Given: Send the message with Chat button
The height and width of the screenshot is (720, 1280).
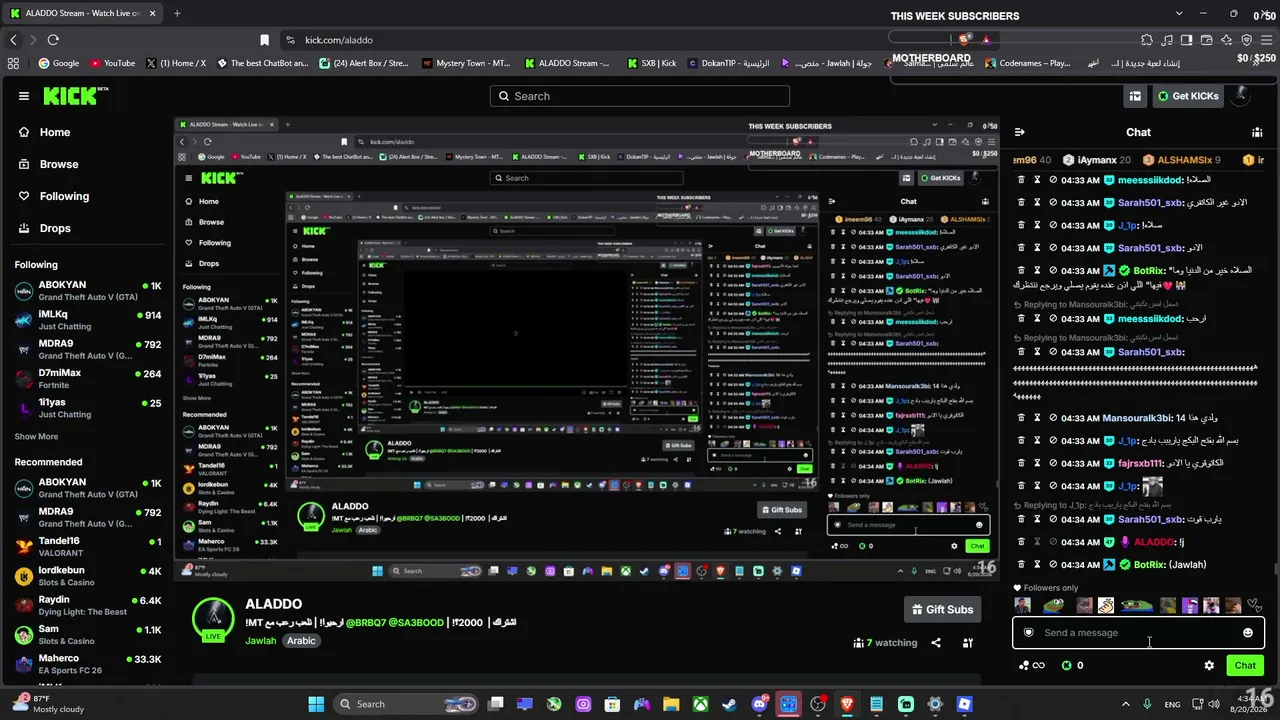Looking at the screenshot, I should (1245, 665).
